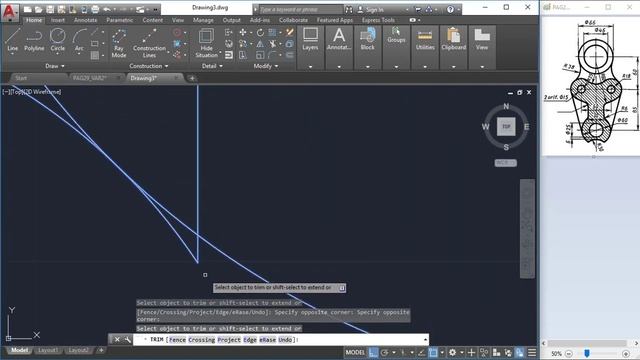640x360 pixels.
Task: Click the TOP face of the ViewCube
Action: click(x=506, y=127)
